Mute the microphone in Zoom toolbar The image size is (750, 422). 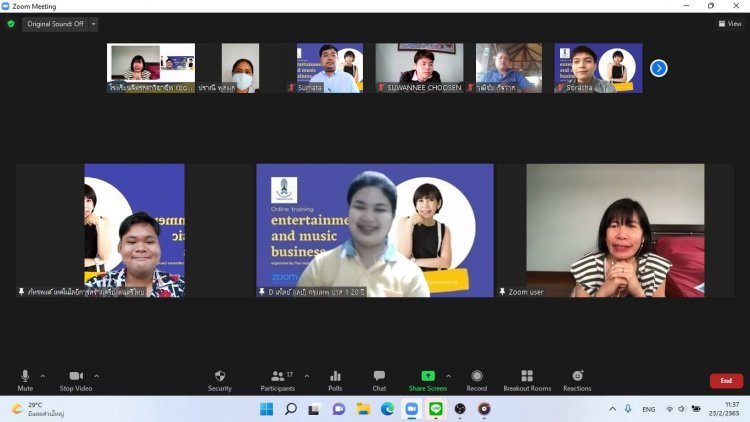[25, 380]
